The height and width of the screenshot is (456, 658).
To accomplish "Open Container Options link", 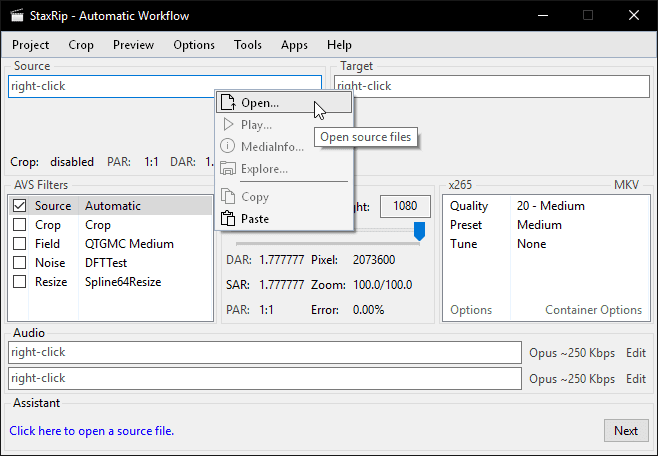I will pyautogui.click(x=593, y=310).
